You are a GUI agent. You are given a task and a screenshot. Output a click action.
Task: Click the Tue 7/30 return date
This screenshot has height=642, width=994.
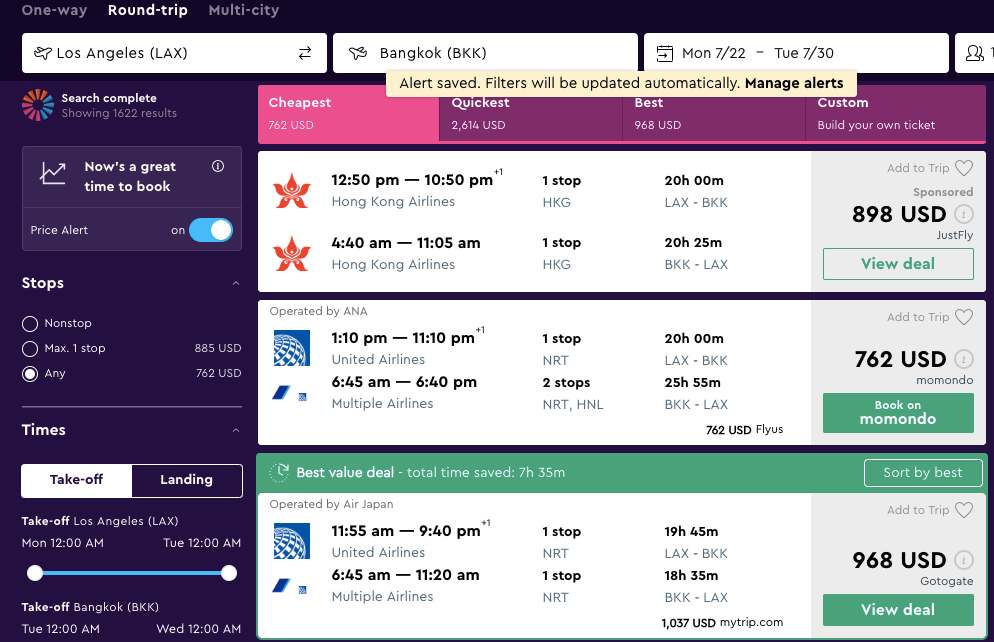pos(804,53)
